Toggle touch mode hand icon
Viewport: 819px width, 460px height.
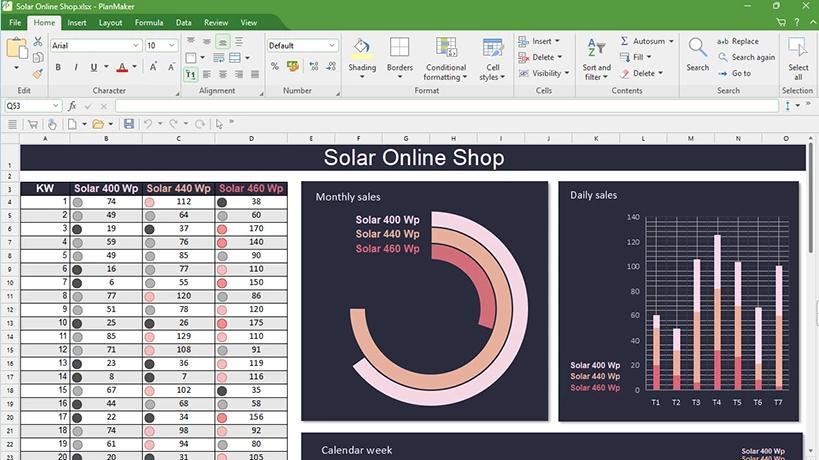coord(52,124)
